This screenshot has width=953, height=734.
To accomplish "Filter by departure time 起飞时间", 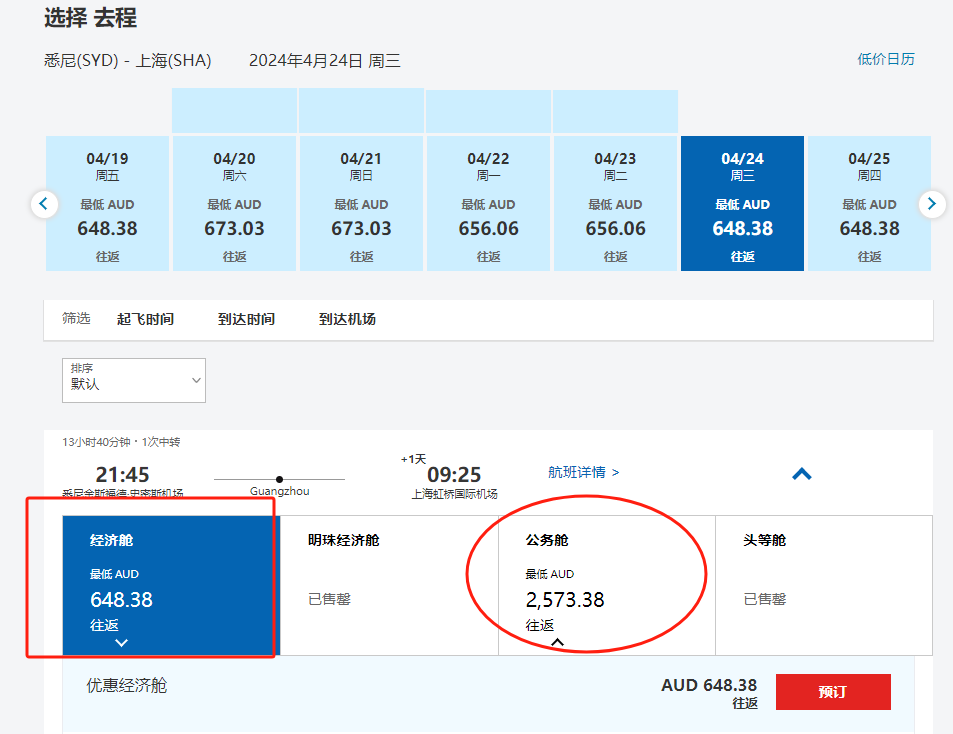I will [x=145, y=319].
